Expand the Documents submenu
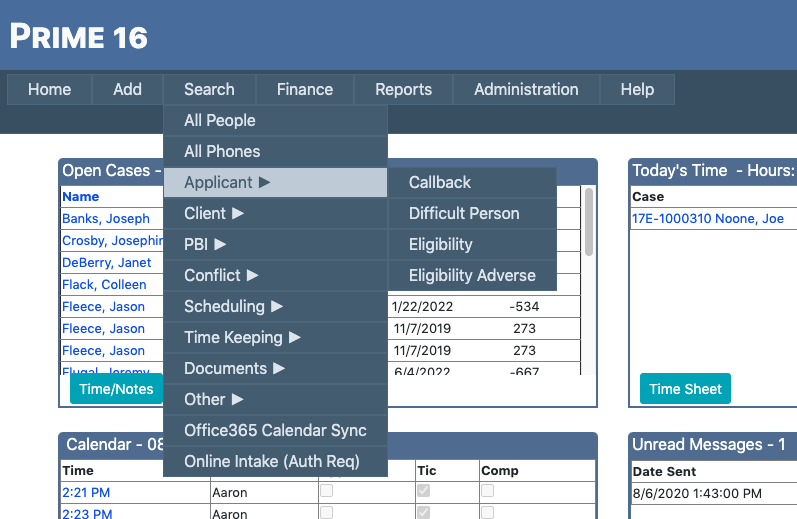 point(275,369)
